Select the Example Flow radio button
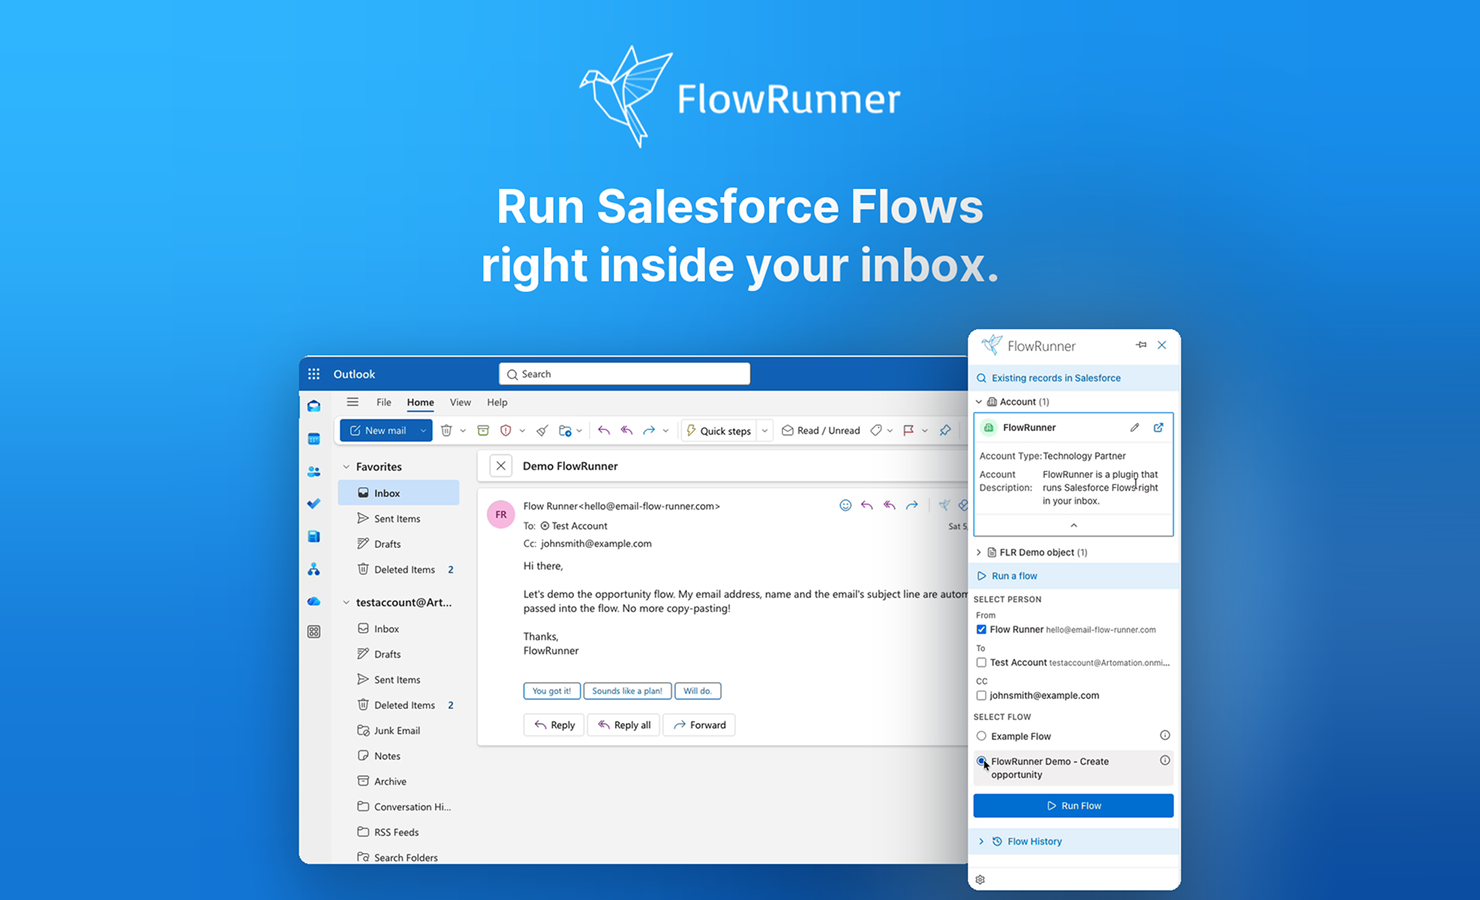This screenshot has width=1480, height=900. 981,736
